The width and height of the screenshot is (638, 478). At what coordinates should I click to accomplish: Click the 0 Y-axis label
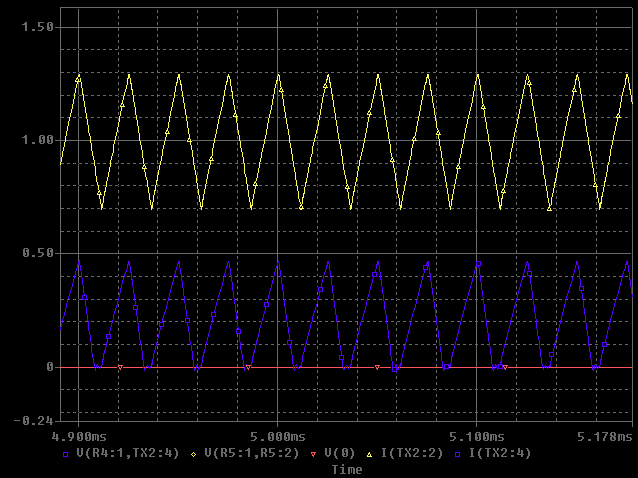(50, 367)
